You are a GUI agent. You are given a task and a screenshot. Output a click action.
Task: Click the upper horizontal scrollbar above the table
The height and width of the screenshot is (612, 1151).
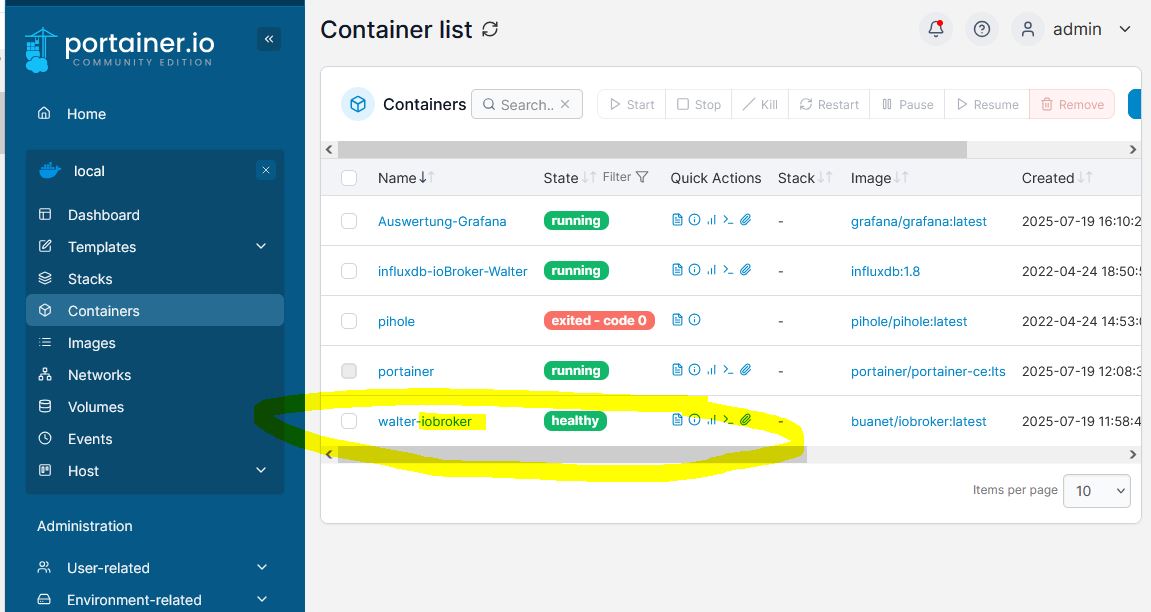(x=652, y=149)
